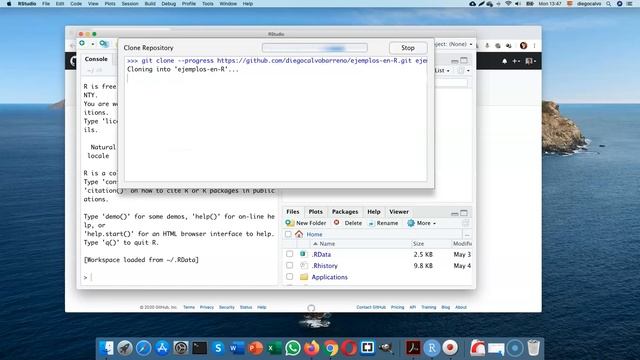Open the List view dropdown in Environment pane
This screenshot has height=360, width=640.
tap(442, 70)
